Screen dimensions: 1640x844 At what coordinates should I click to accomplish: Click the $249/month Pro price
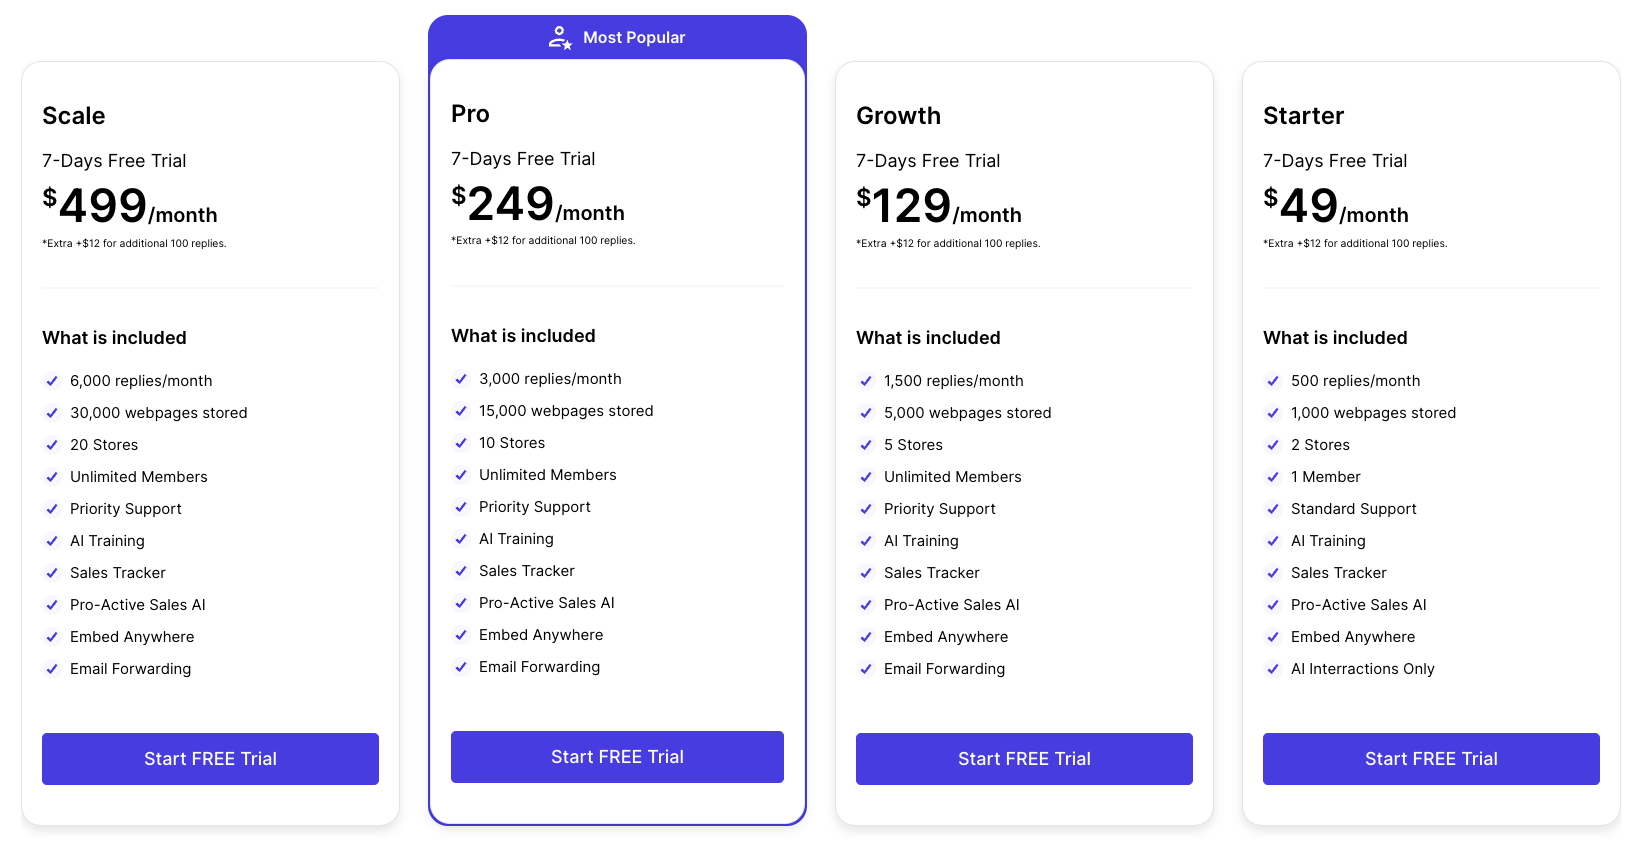pos(538,205)
